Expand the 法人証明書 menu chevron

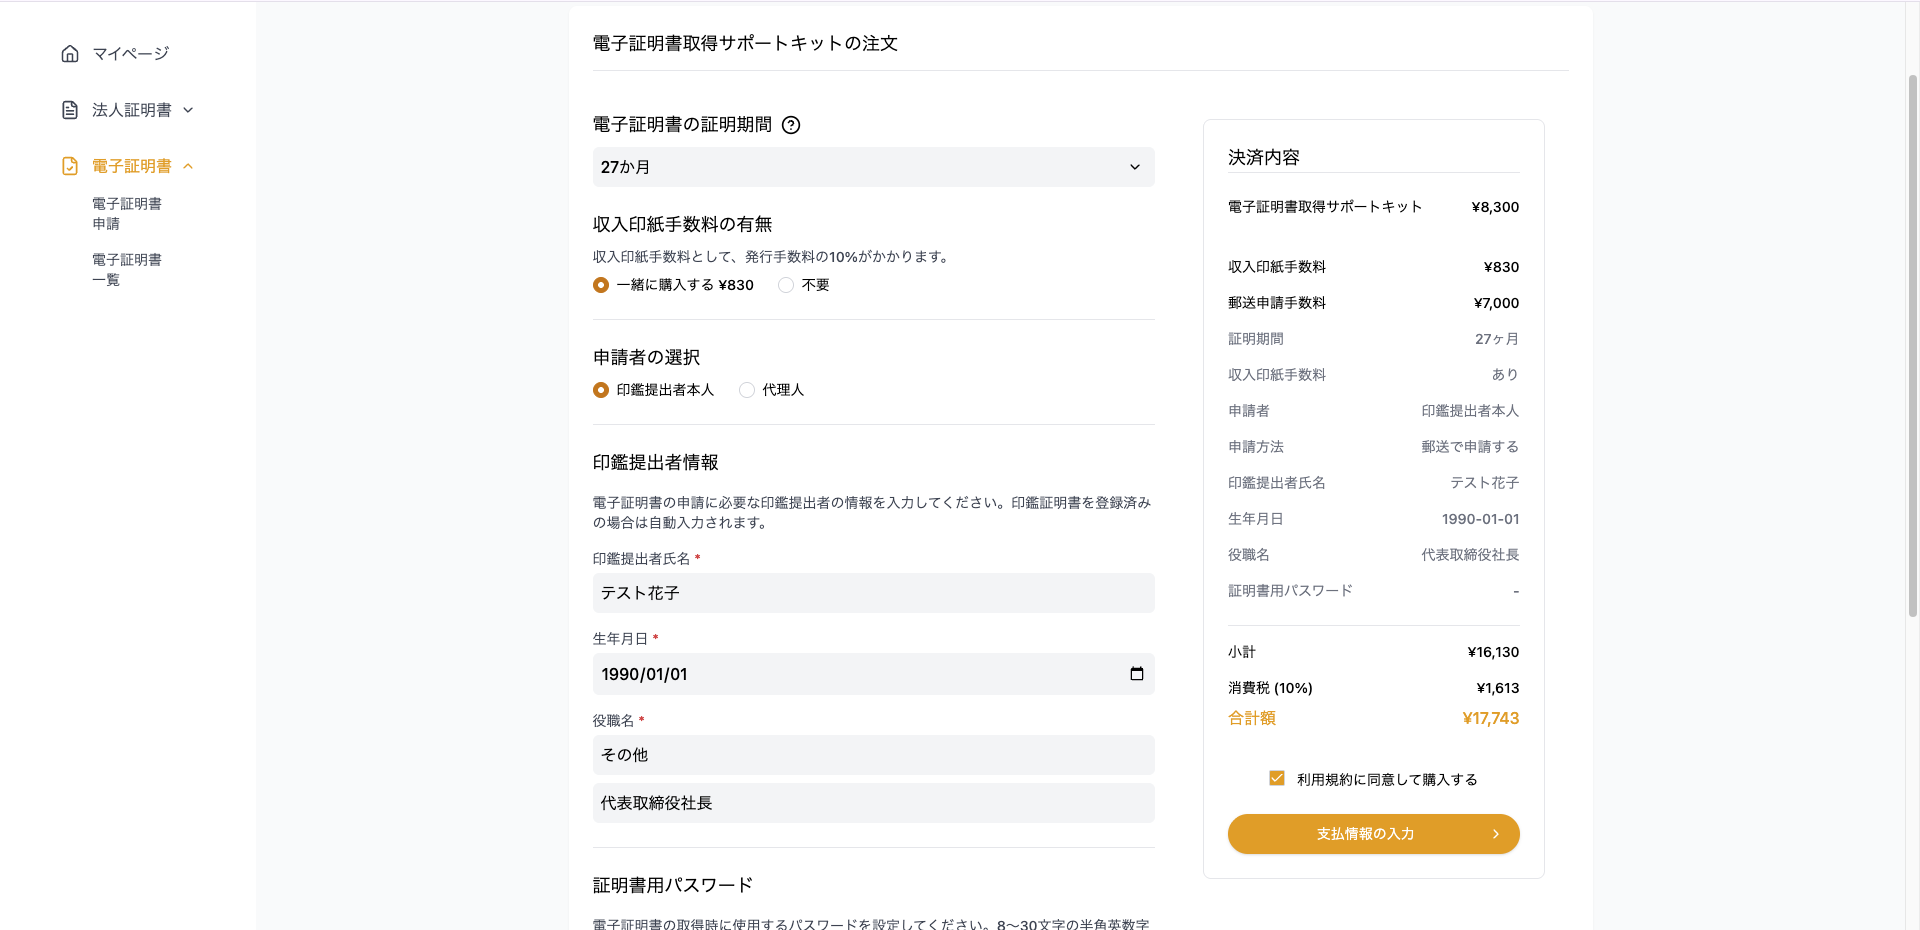click(x=188, y=110)
